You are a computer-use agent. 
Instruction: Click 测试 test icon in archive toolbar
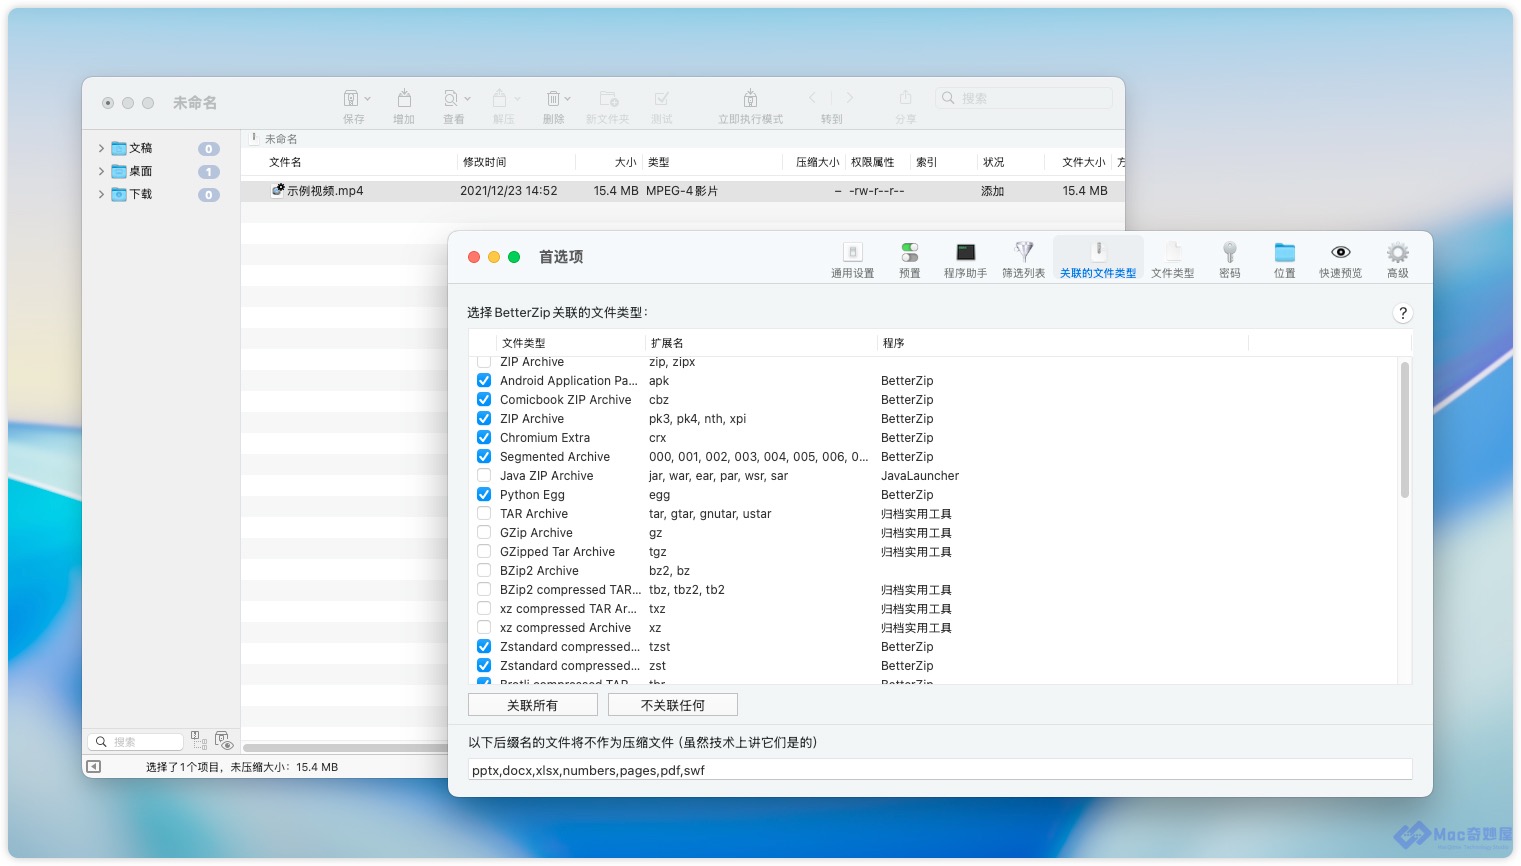point(661,98)
